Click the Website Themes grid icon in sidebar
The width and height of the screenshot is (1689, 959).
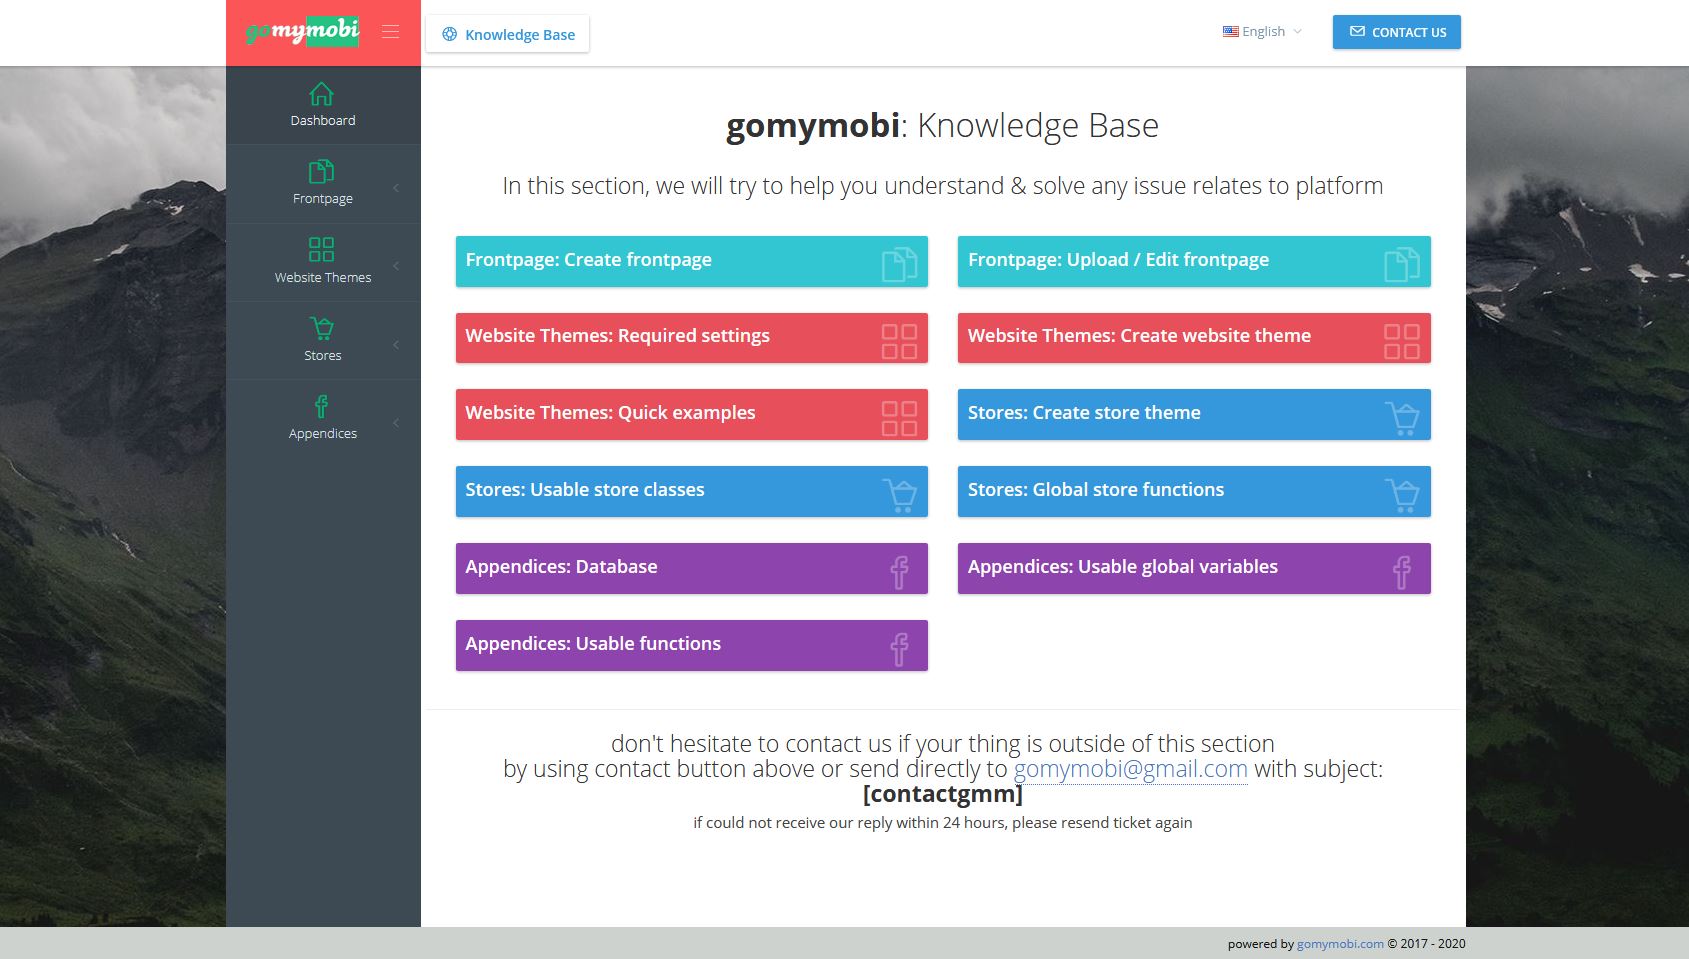tap(321, 249)
